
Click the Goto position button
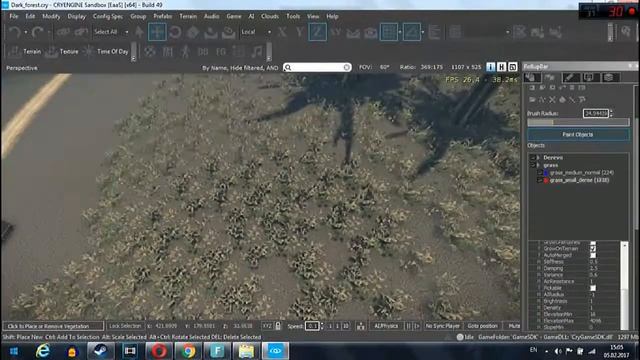[x=482, y=326]
